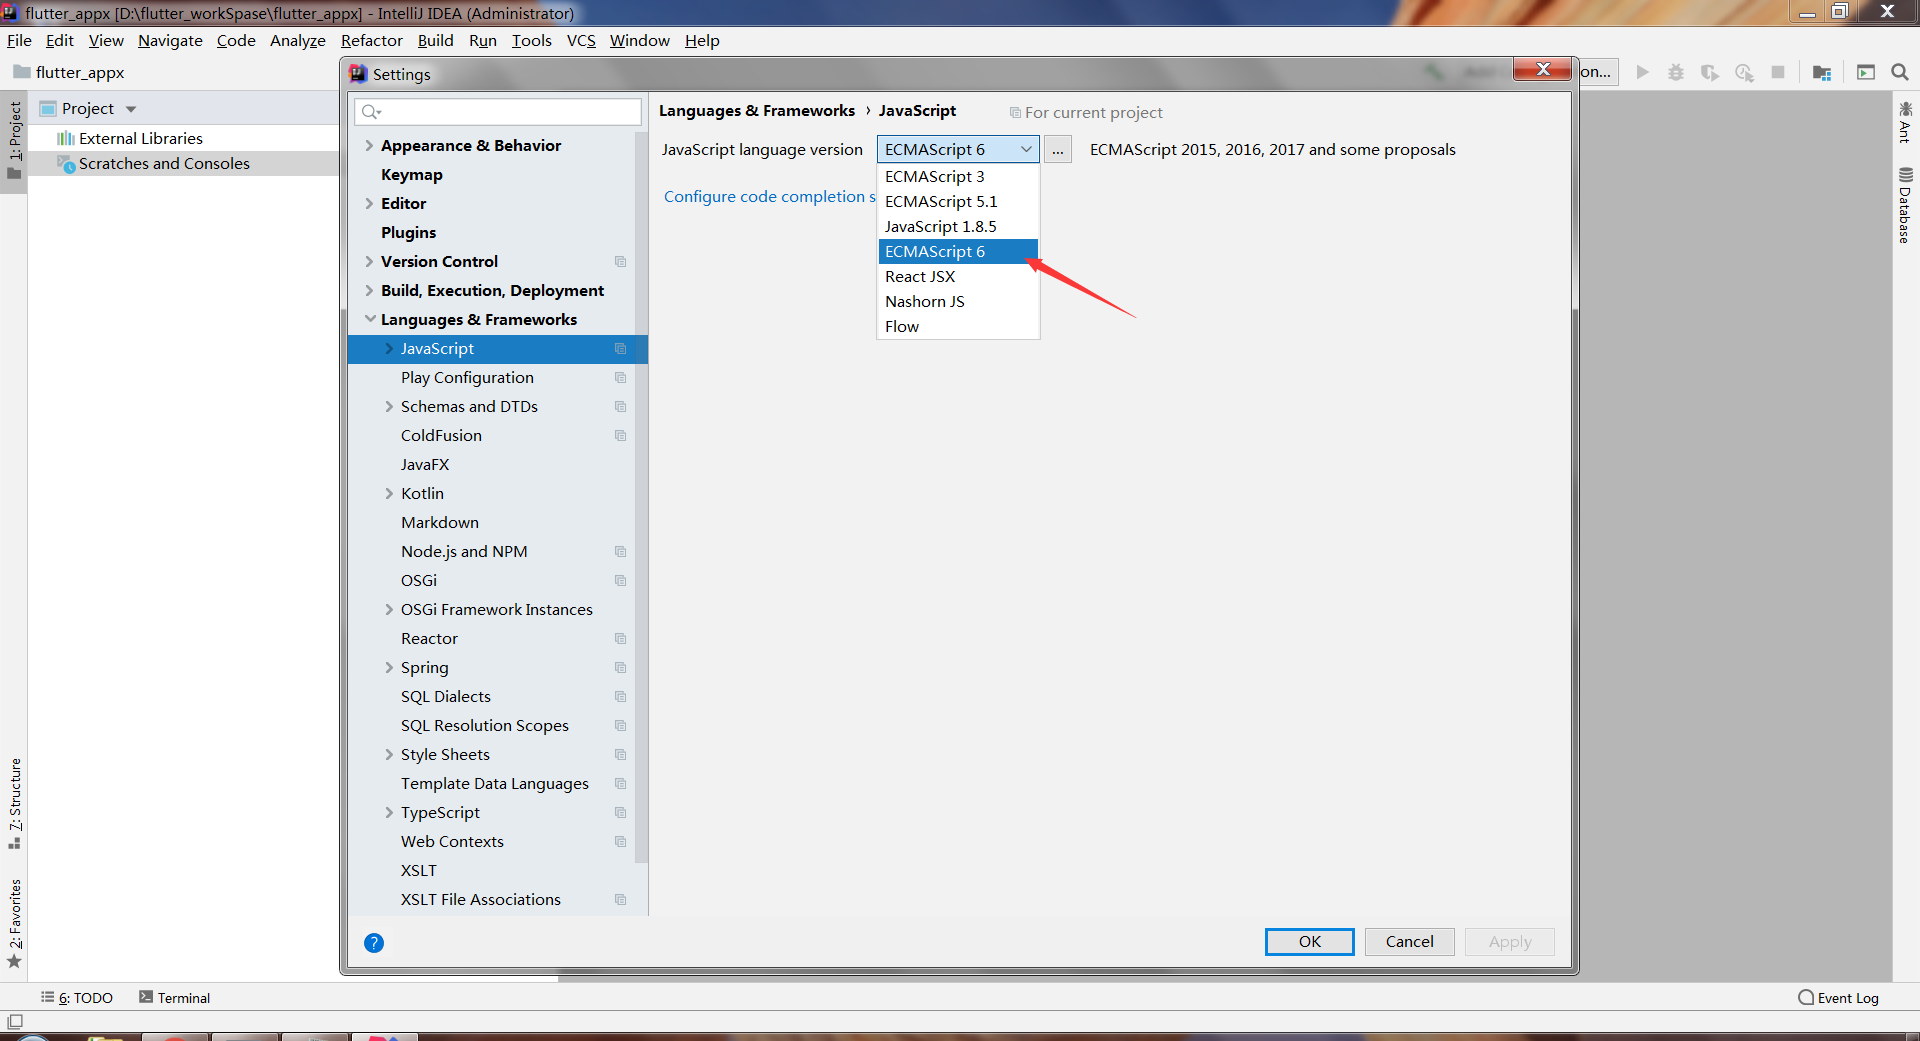
Task: Open the Terminal tool window
Action: pos(175,997)
